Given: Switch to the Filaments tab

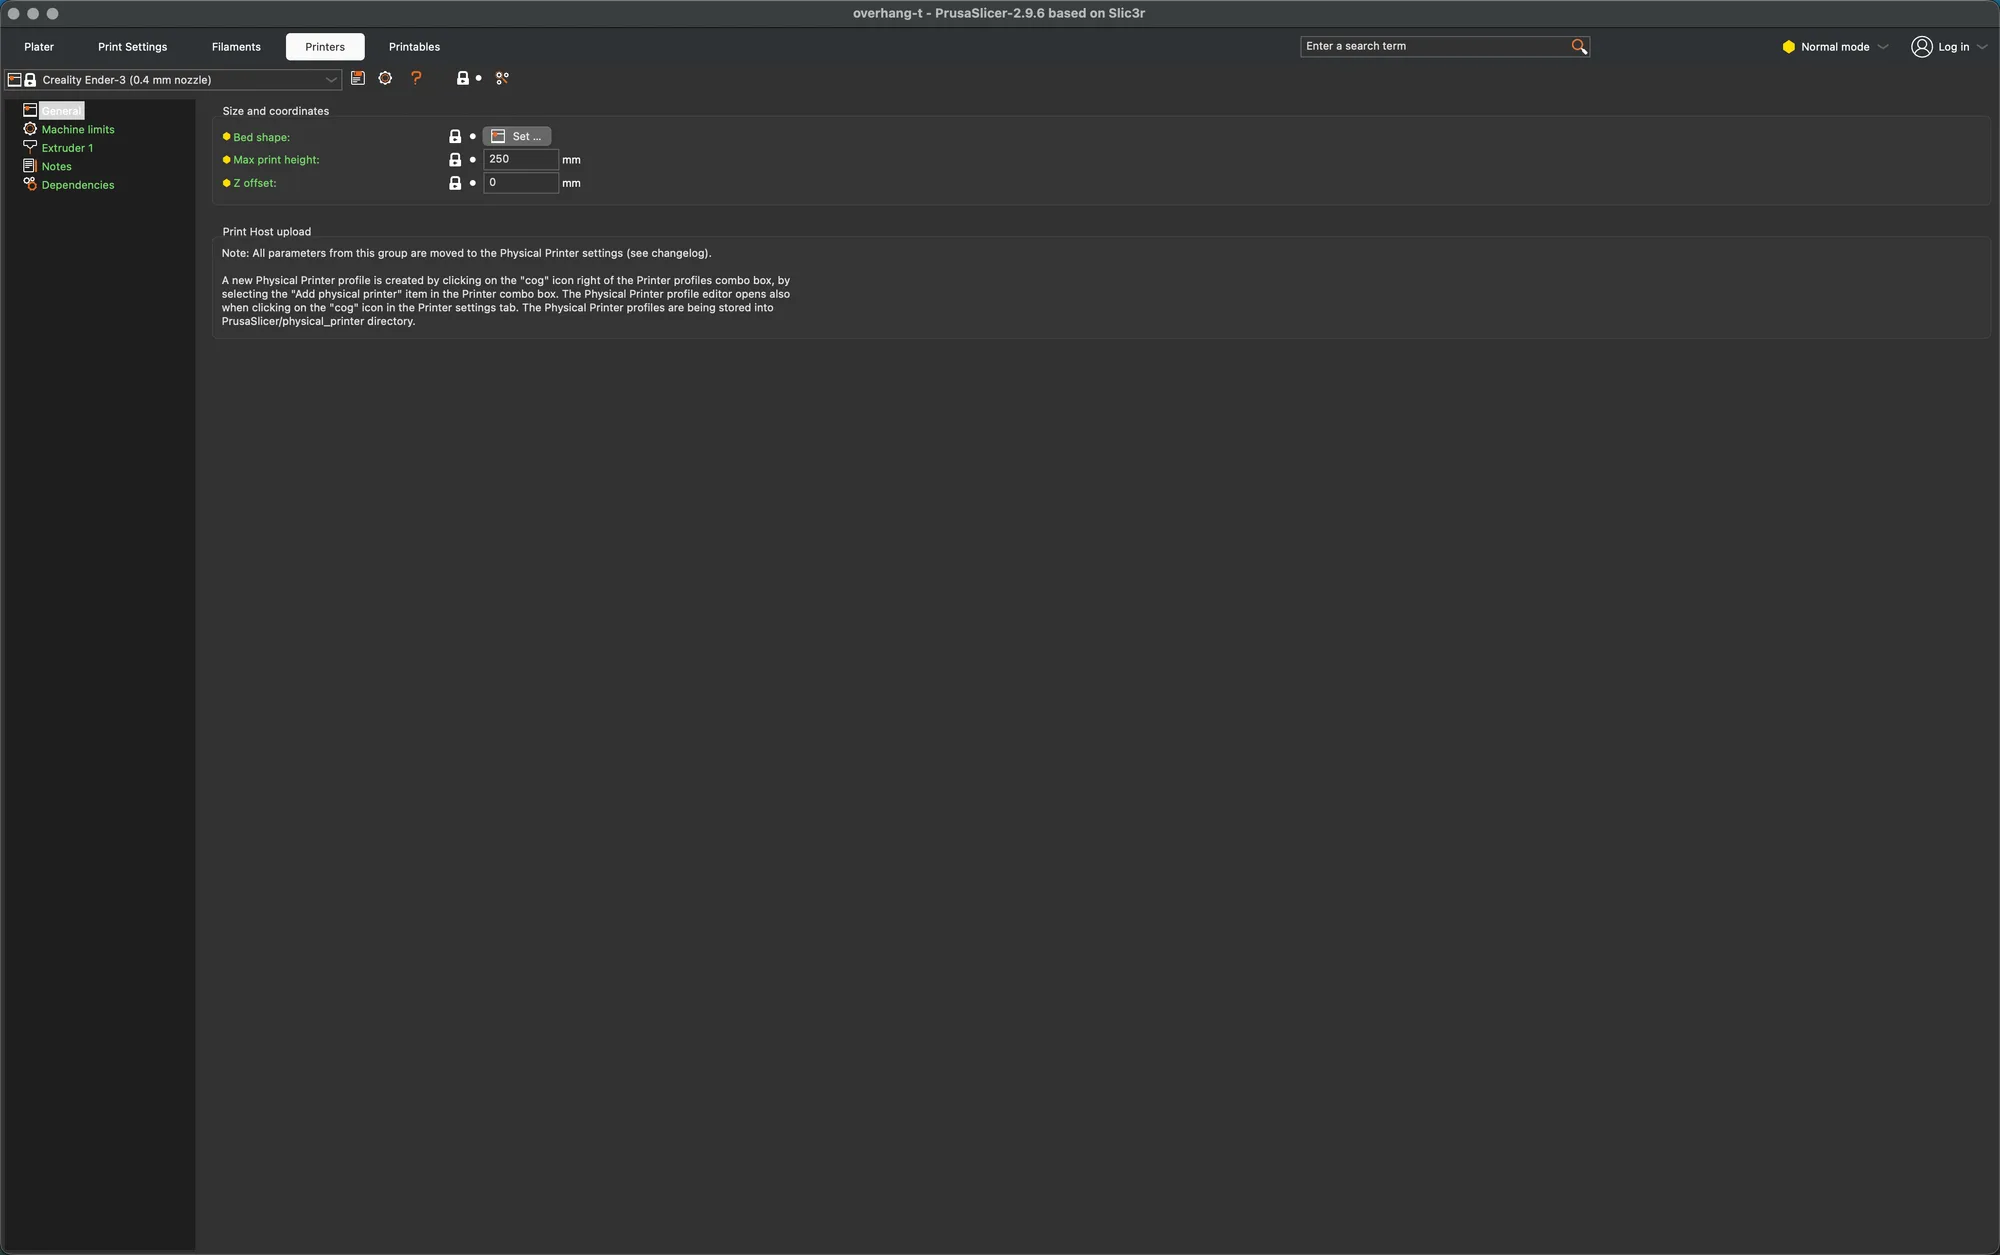Looking at the screenshot, I should [236, 46].
